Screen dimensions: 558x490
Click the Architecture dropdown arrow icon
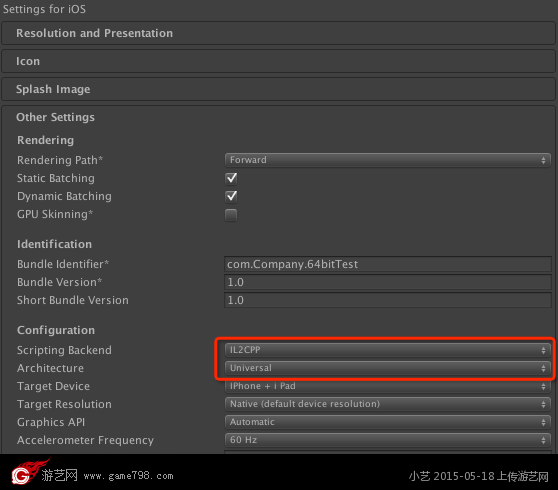(x=543, y=368)
